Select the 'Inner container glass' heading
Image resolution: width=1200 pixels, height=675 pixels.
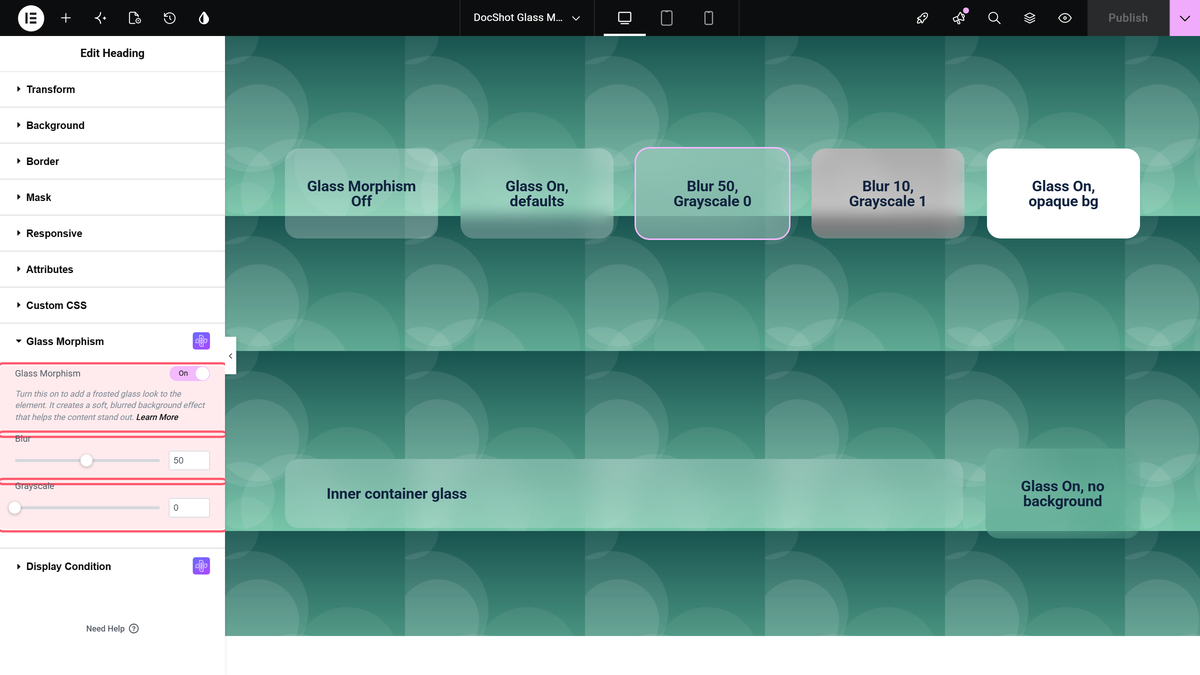point(397,493)
